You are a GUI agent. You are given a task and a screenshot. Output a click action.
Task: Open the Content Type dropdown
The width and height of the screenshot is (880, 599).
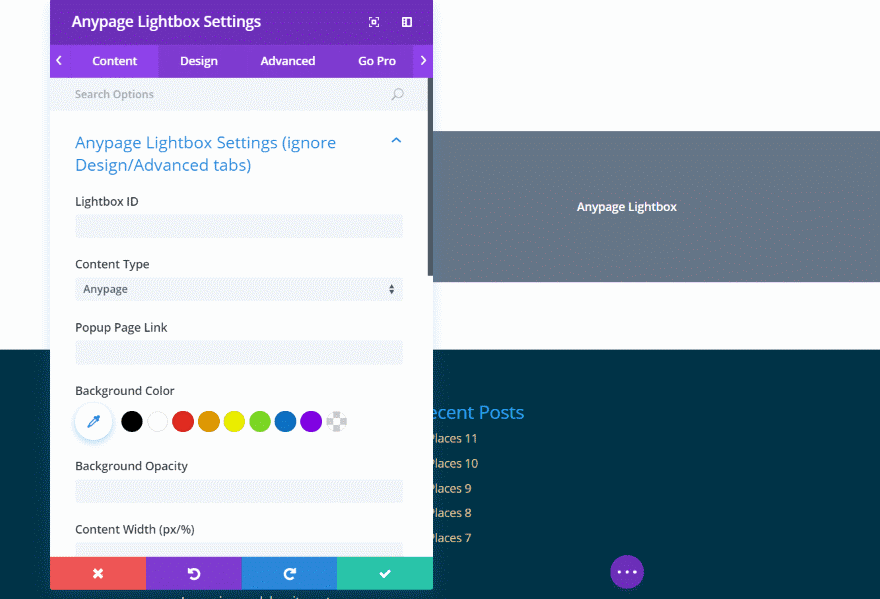(239, 289)
